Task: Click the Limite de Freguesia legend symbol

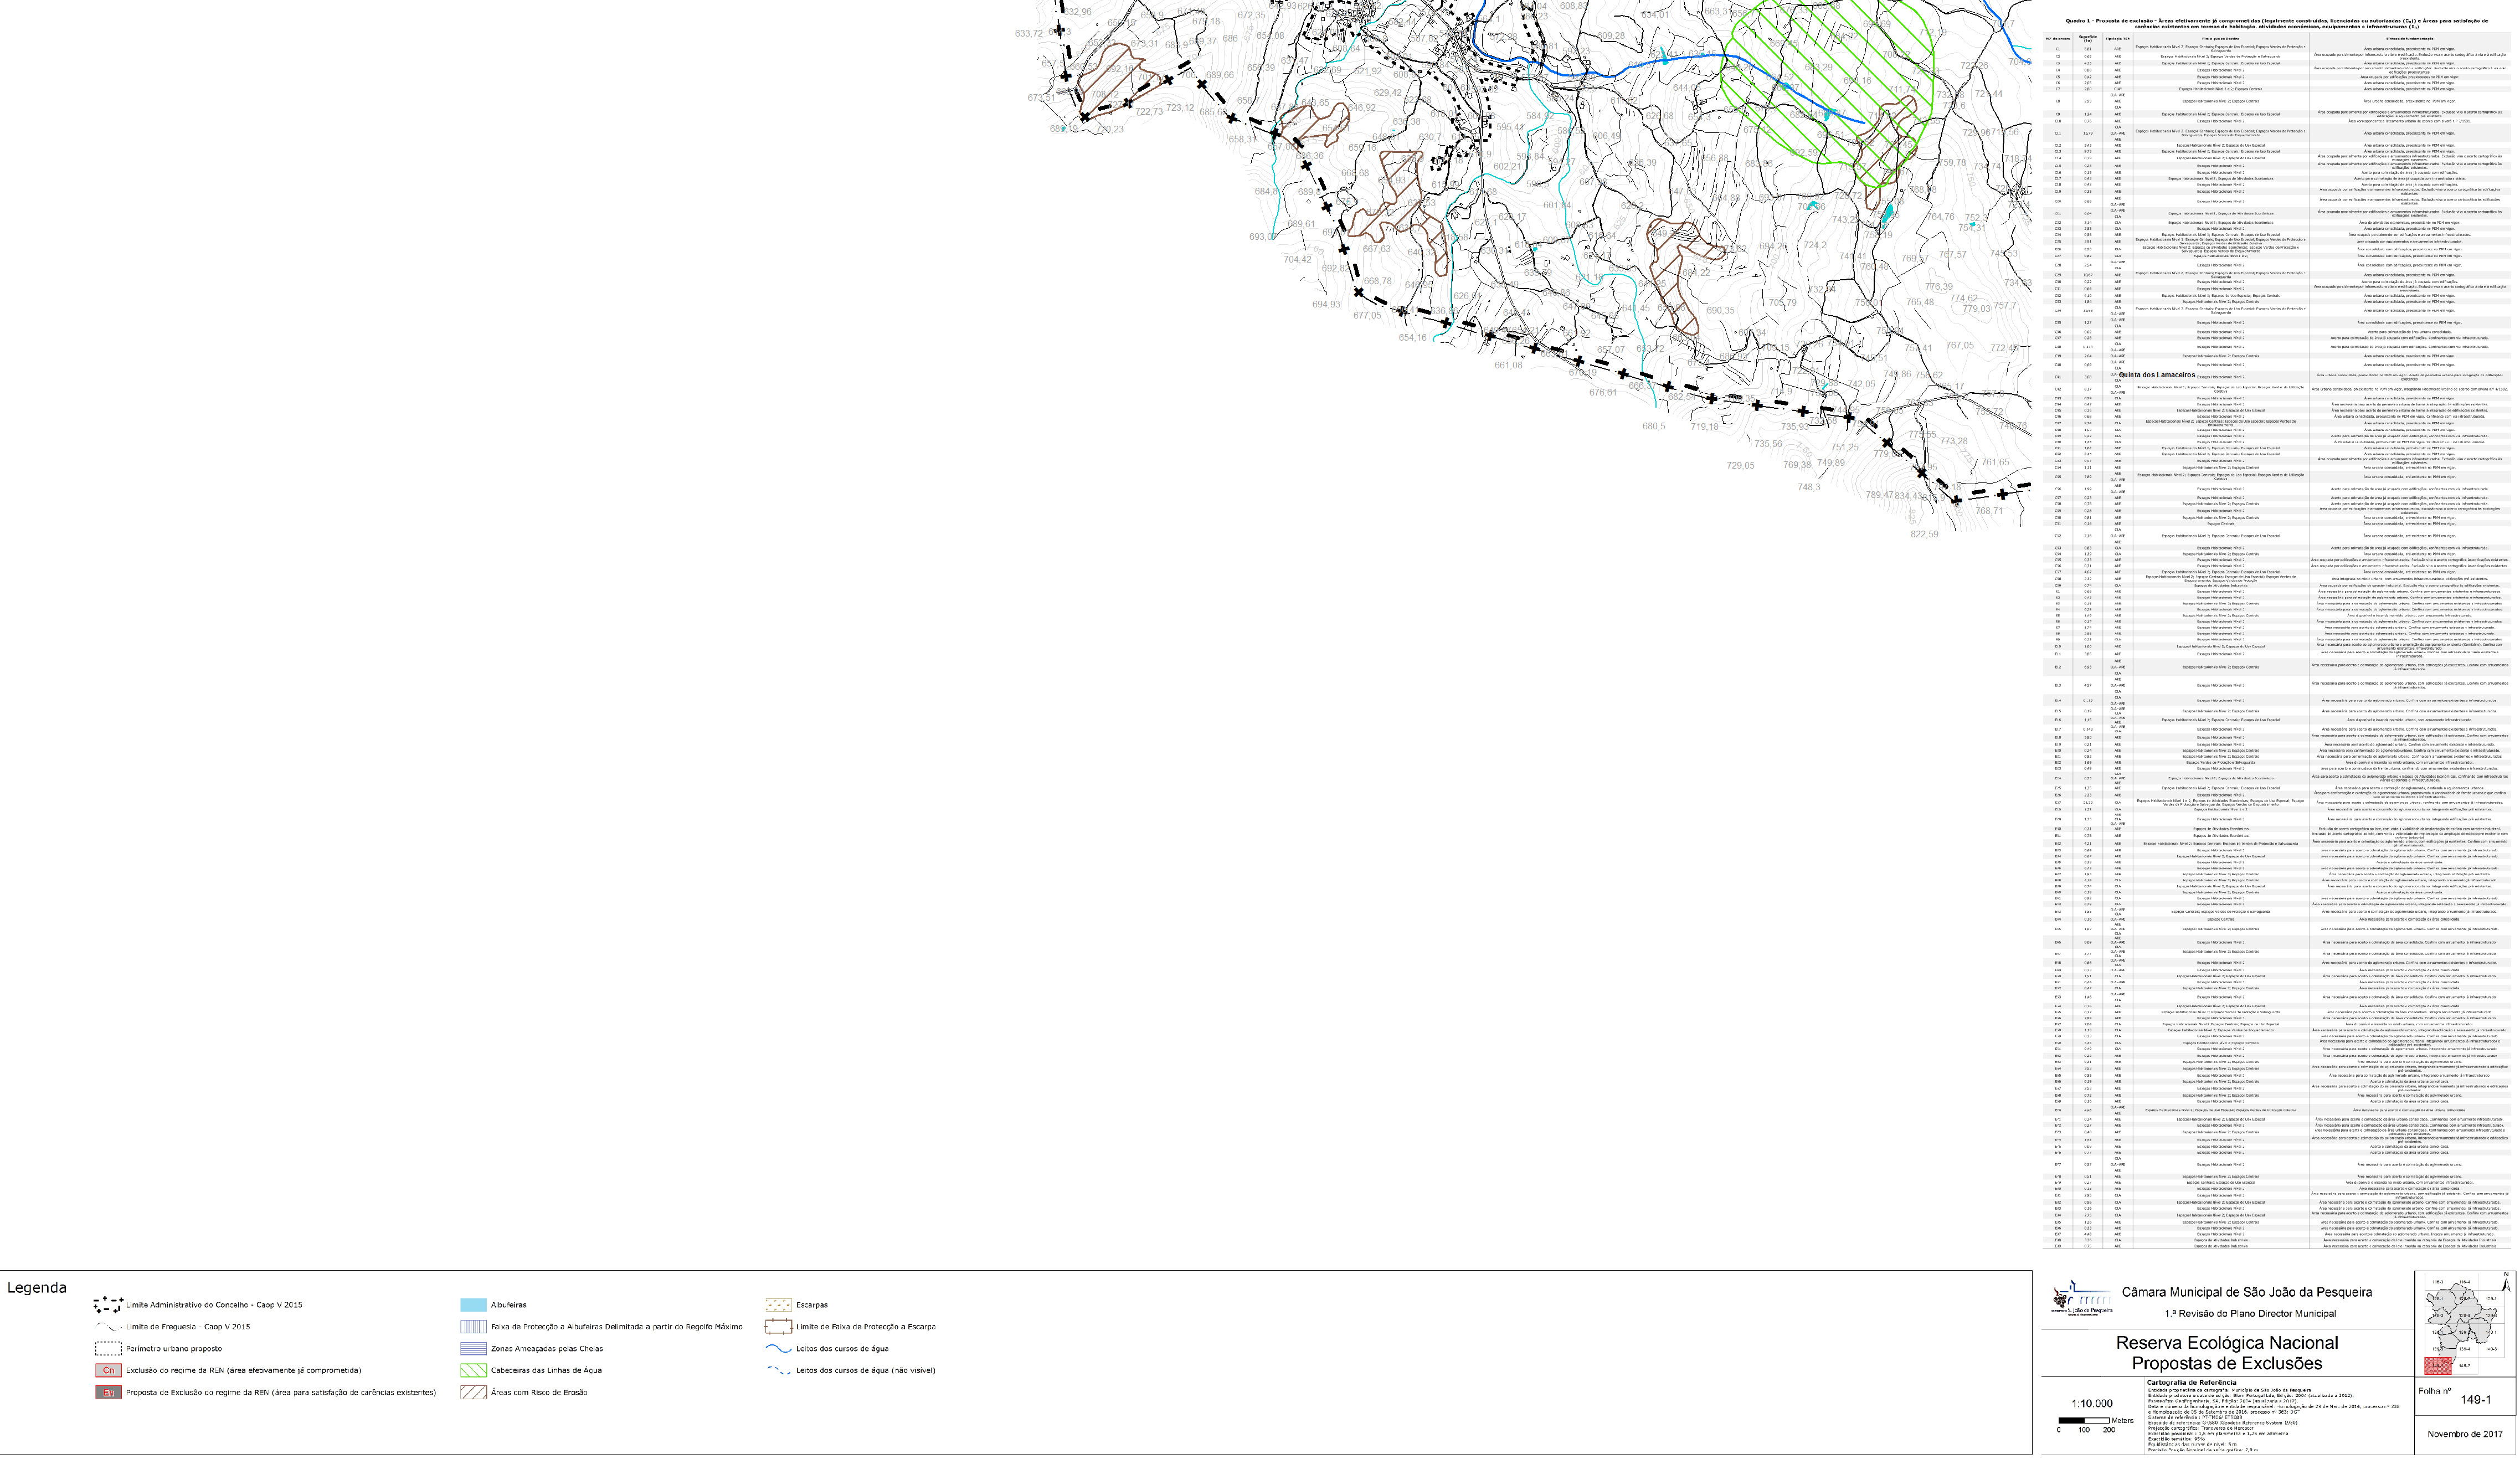Action: [108, 1326]
